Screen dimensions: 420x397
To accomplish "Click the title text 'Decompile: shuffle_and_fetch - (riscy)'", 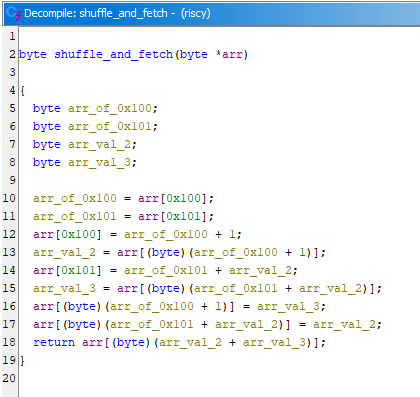I will (117, 13).
